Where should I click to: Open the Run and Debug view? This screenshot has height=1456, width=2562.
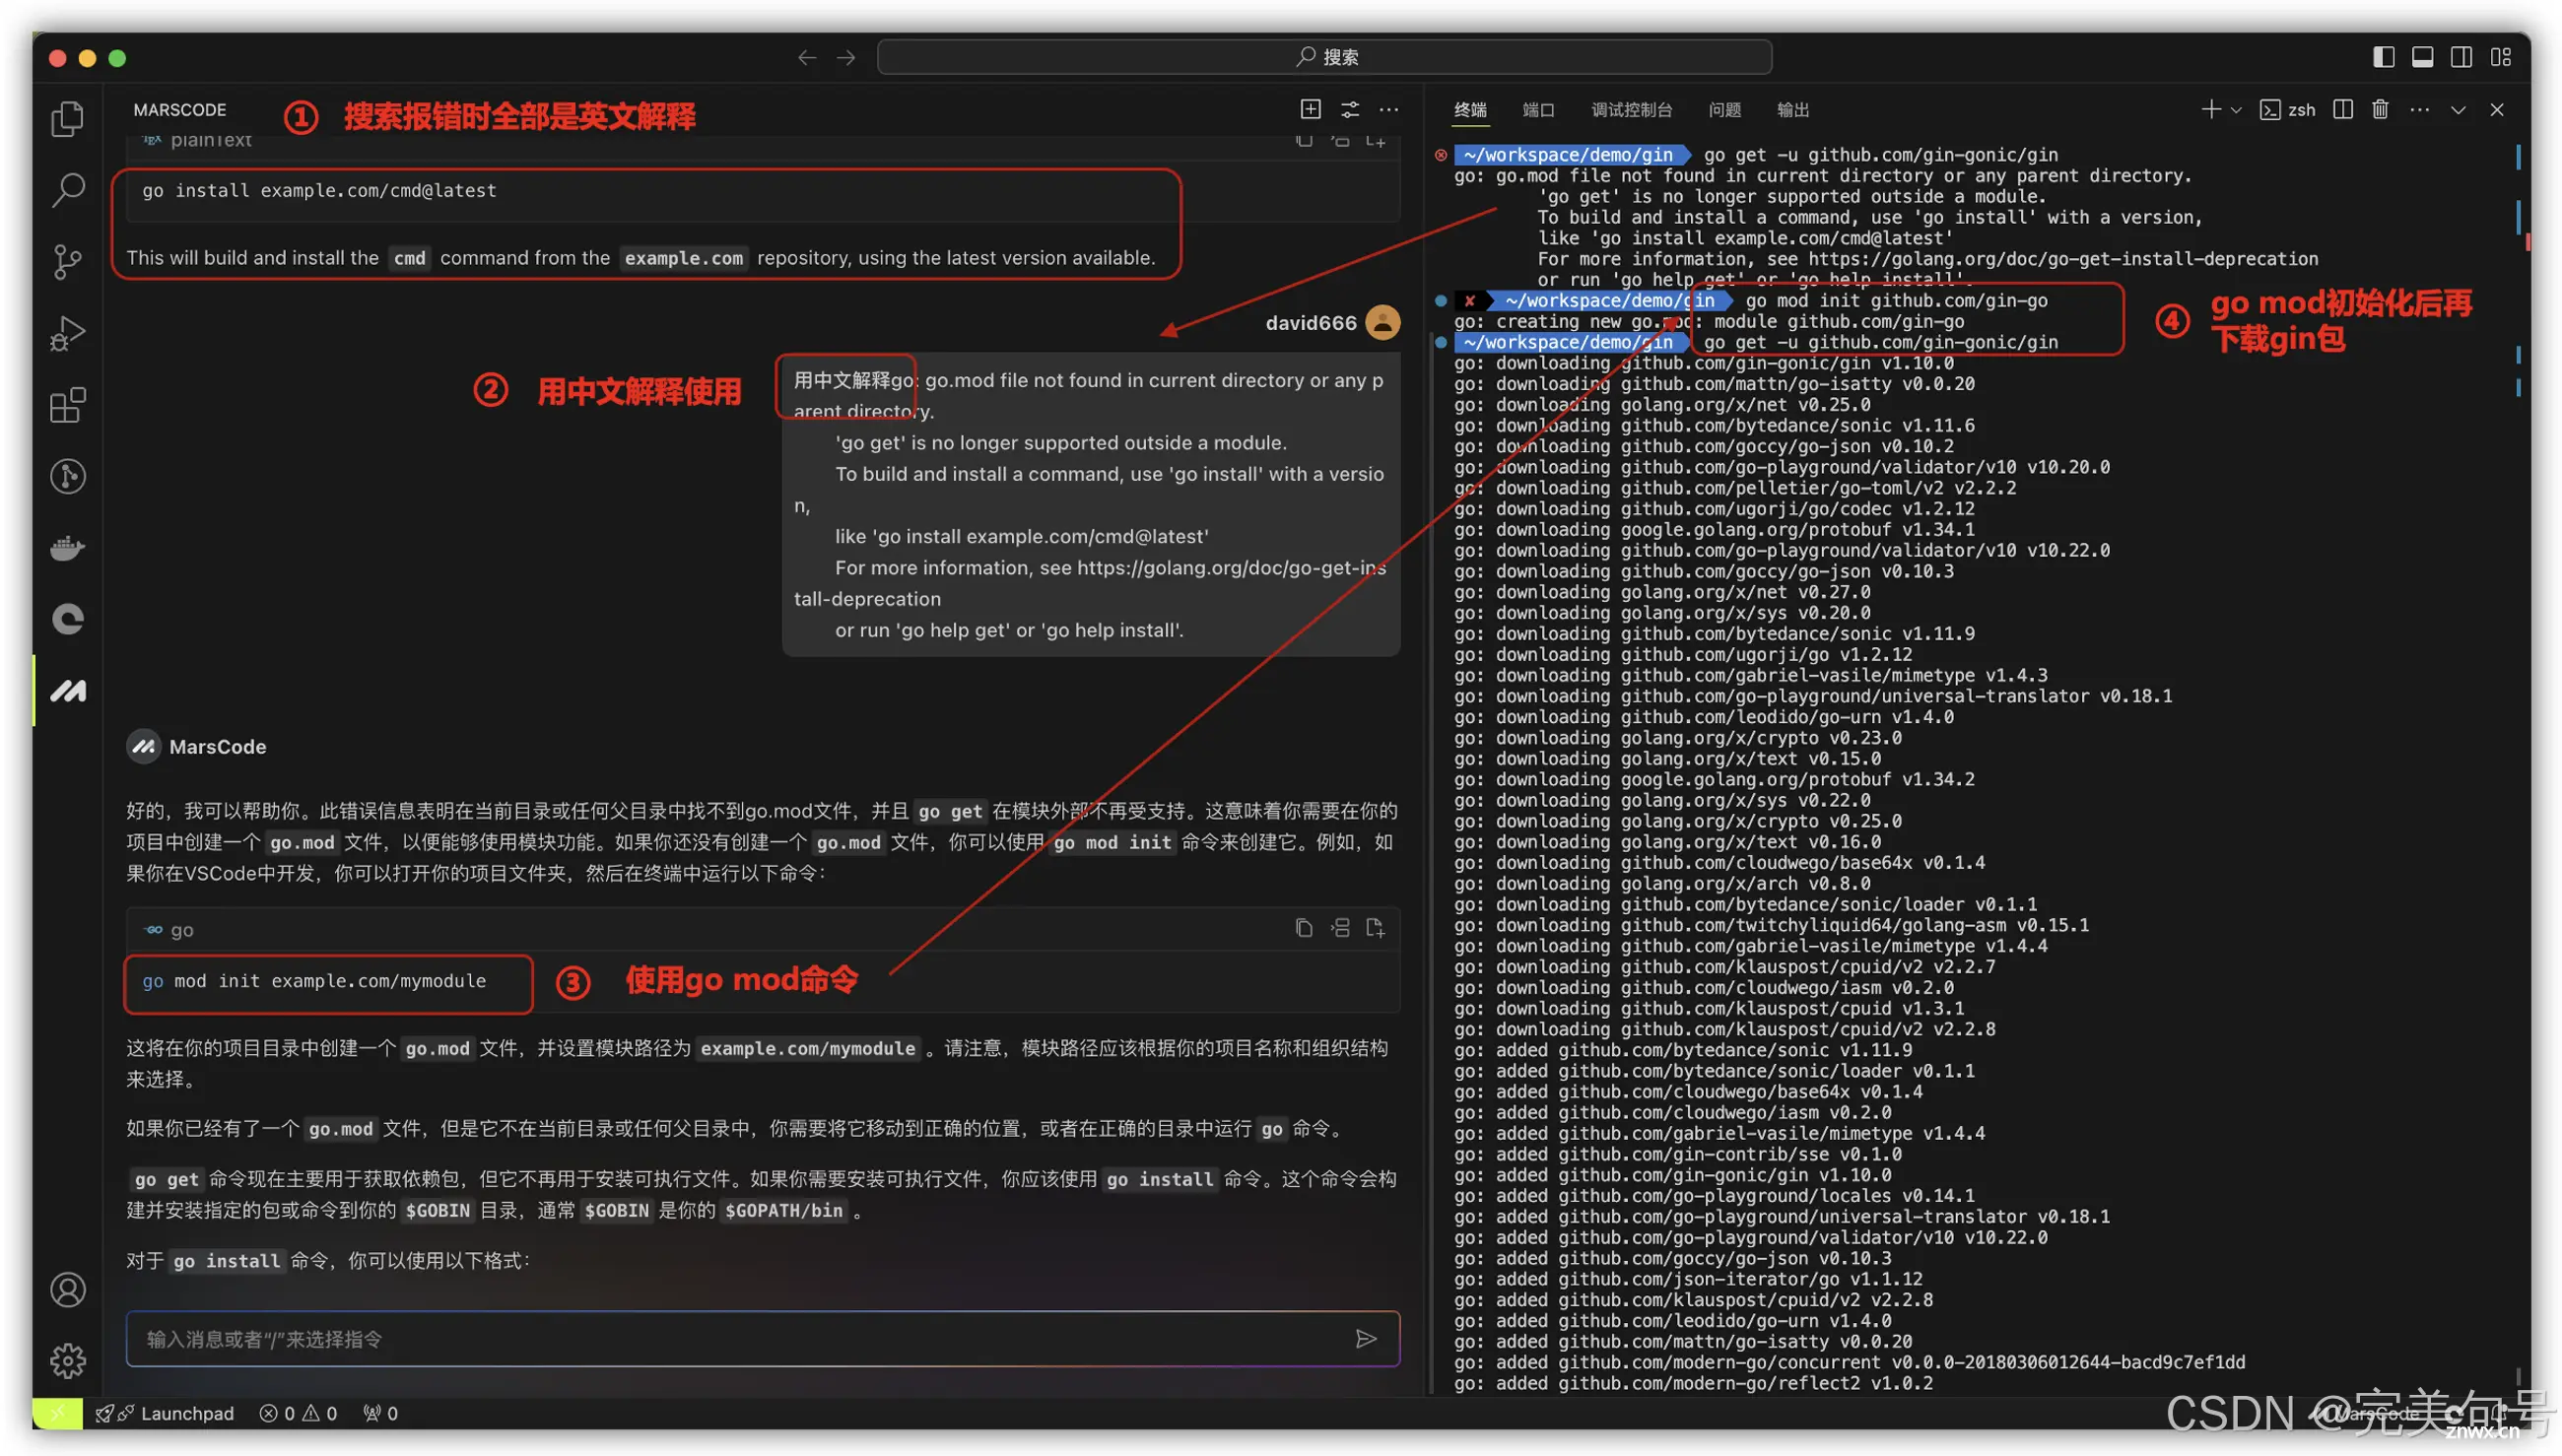[67, 333]
